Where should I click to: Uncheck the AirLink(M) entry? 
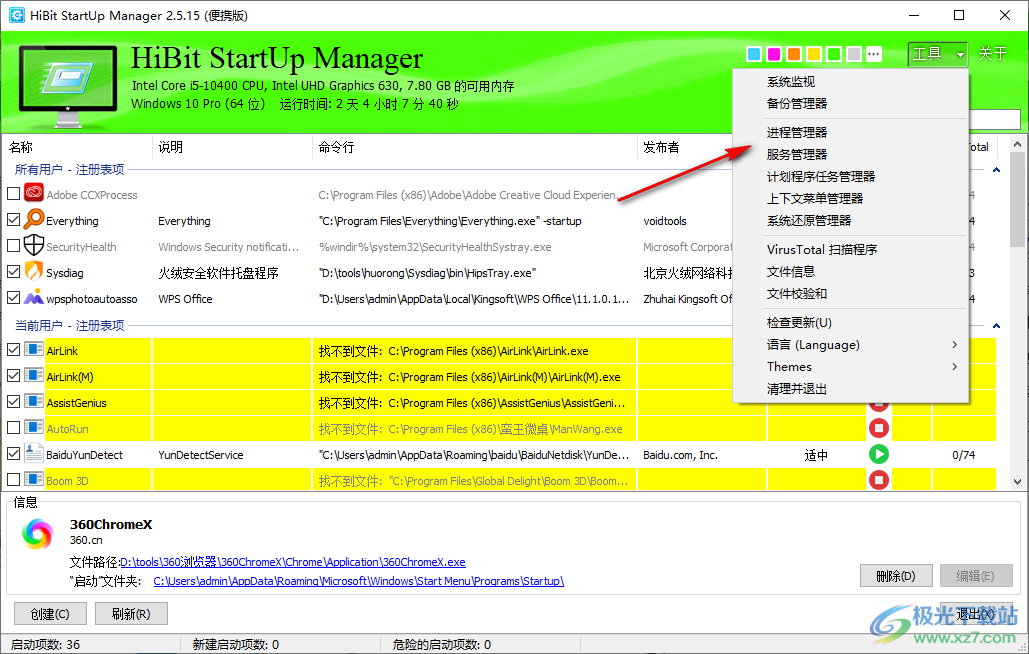13,376
